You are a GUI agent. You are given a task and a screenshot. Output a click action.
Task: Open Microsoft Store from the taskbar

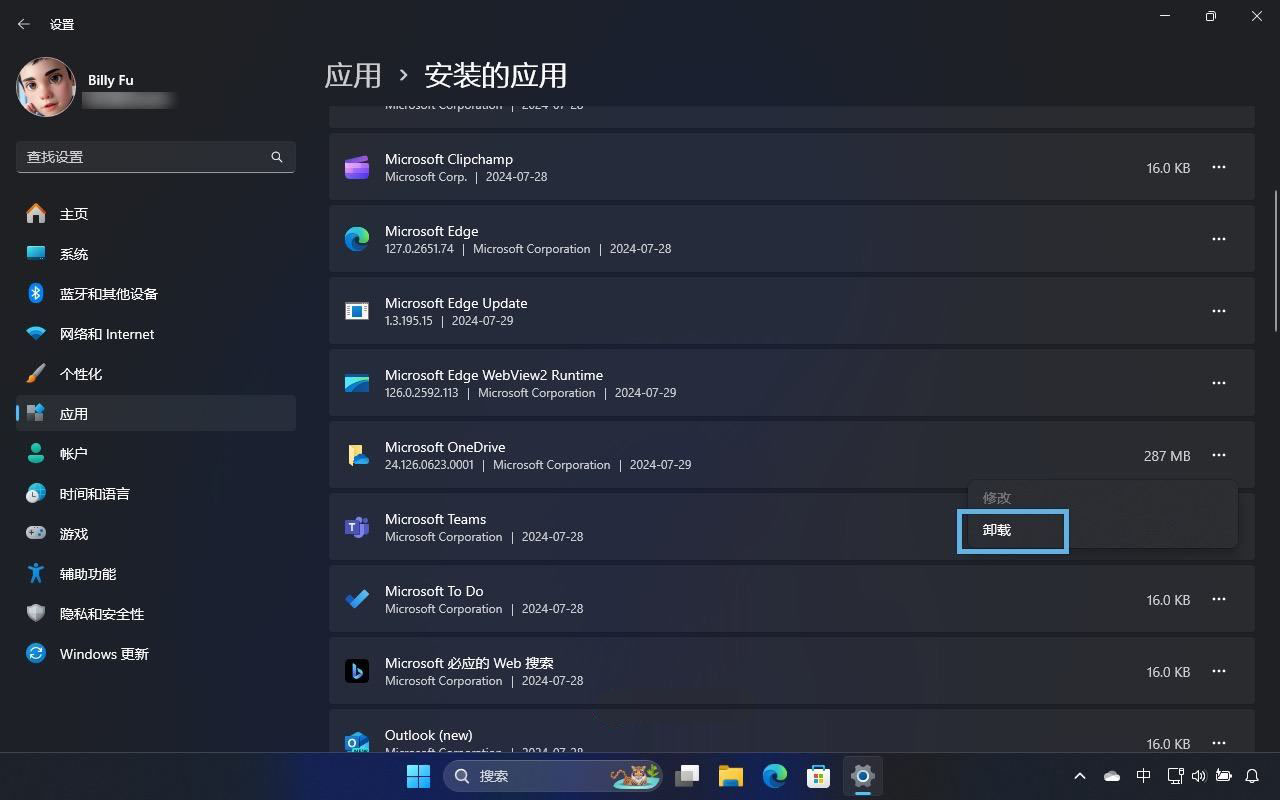(818, 776)
